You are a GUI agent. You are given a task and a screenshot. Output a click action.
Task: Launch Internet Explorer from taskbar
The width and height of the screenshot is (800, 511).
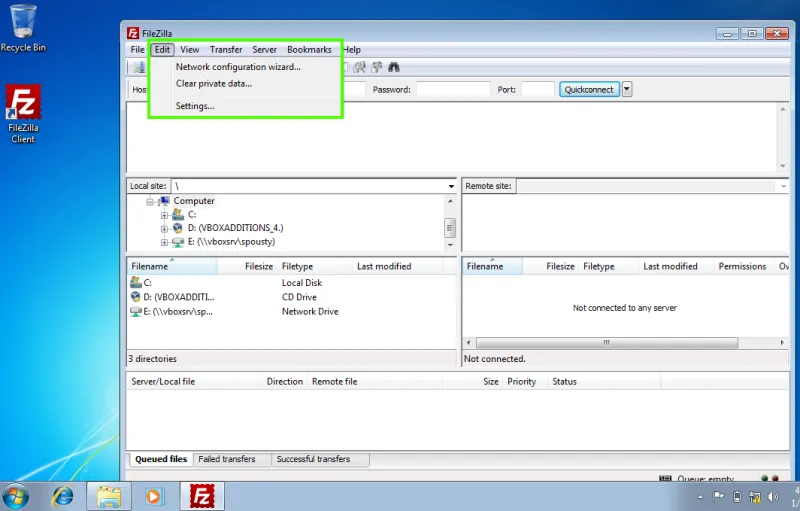(63, 496)
